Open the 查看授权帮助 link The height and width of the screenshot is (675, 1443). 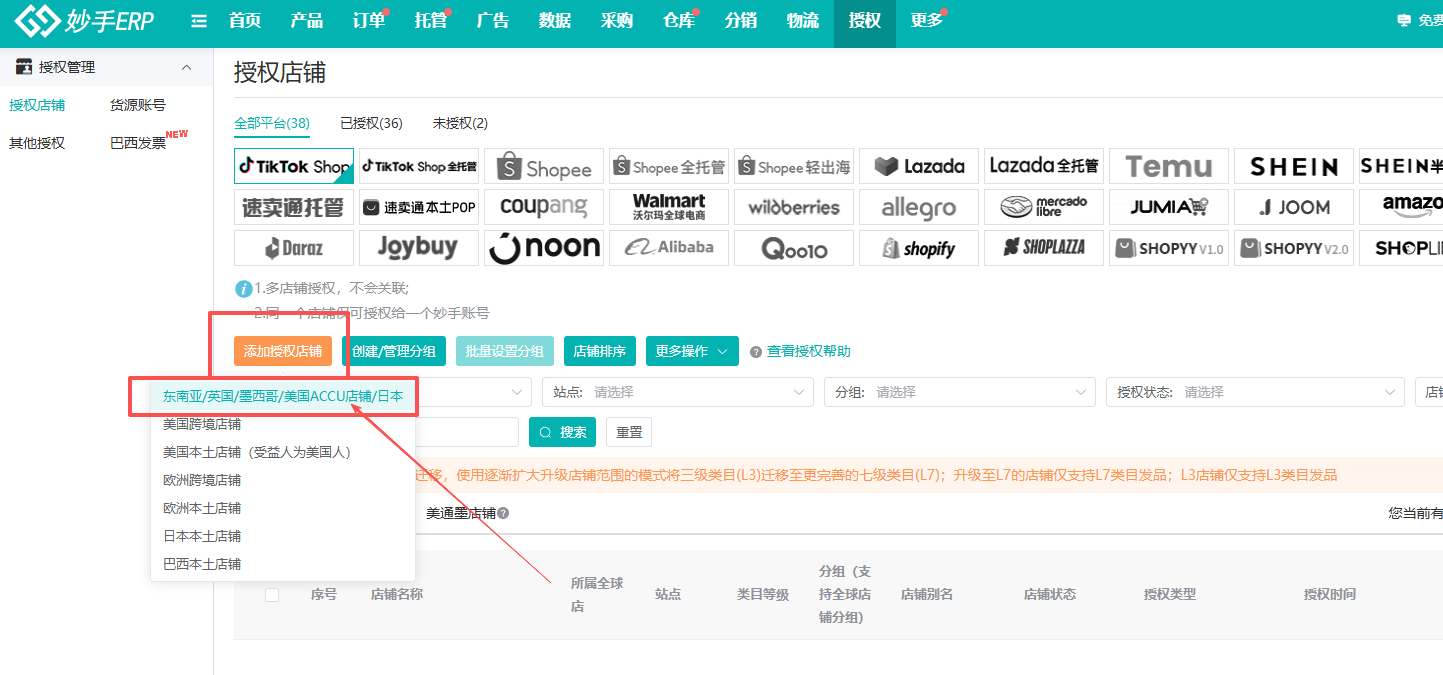point(808,351)
